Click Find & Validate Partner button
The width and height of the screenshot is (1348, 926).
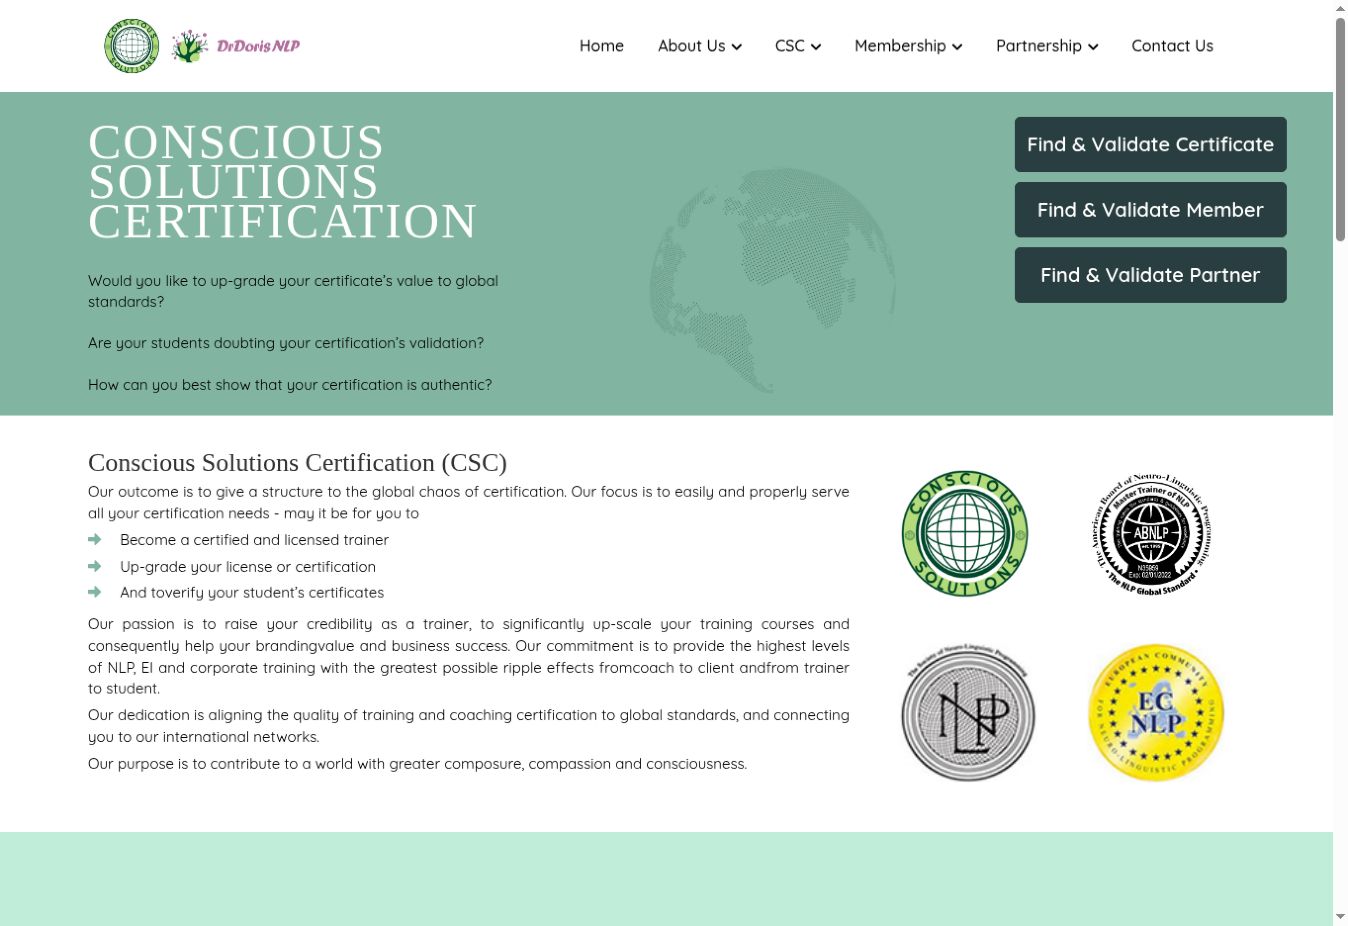point(1150,275)
